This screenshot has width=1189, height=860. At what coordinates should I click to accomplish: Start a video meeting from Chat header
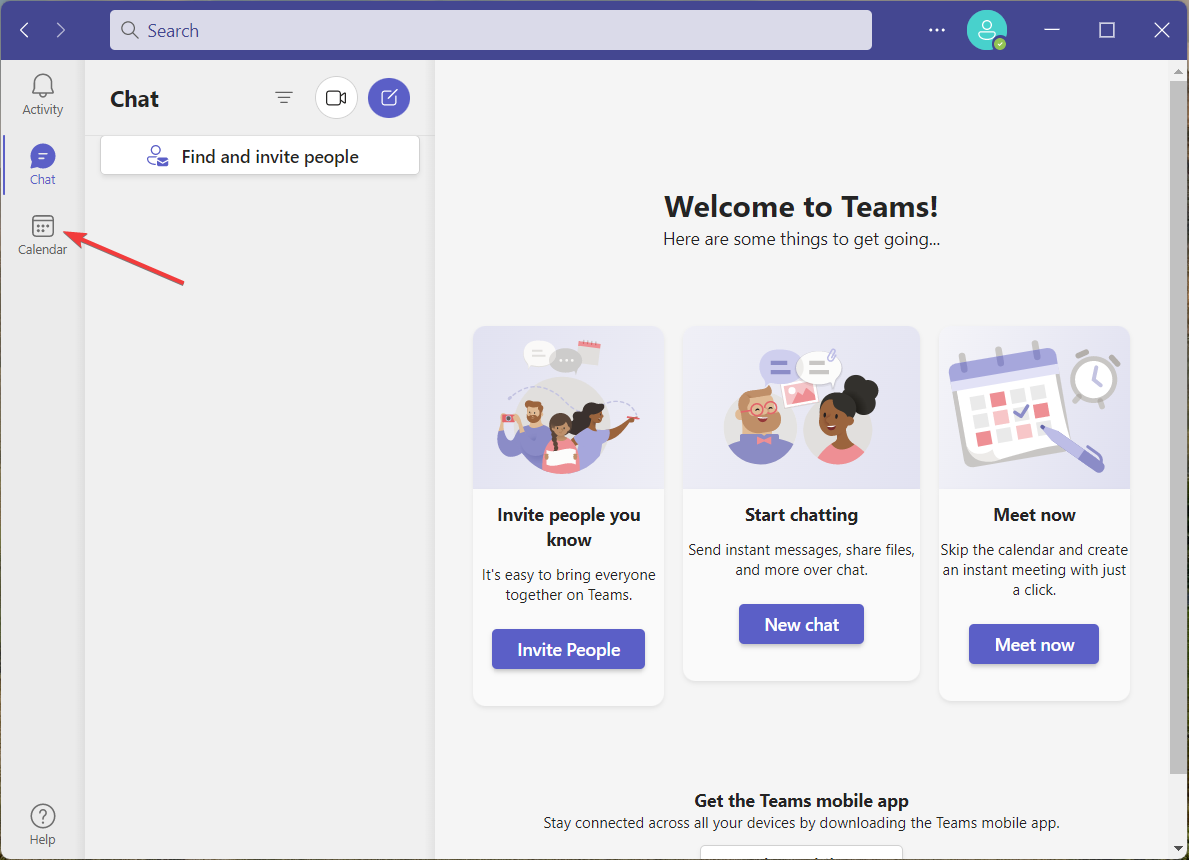[336, 98]
